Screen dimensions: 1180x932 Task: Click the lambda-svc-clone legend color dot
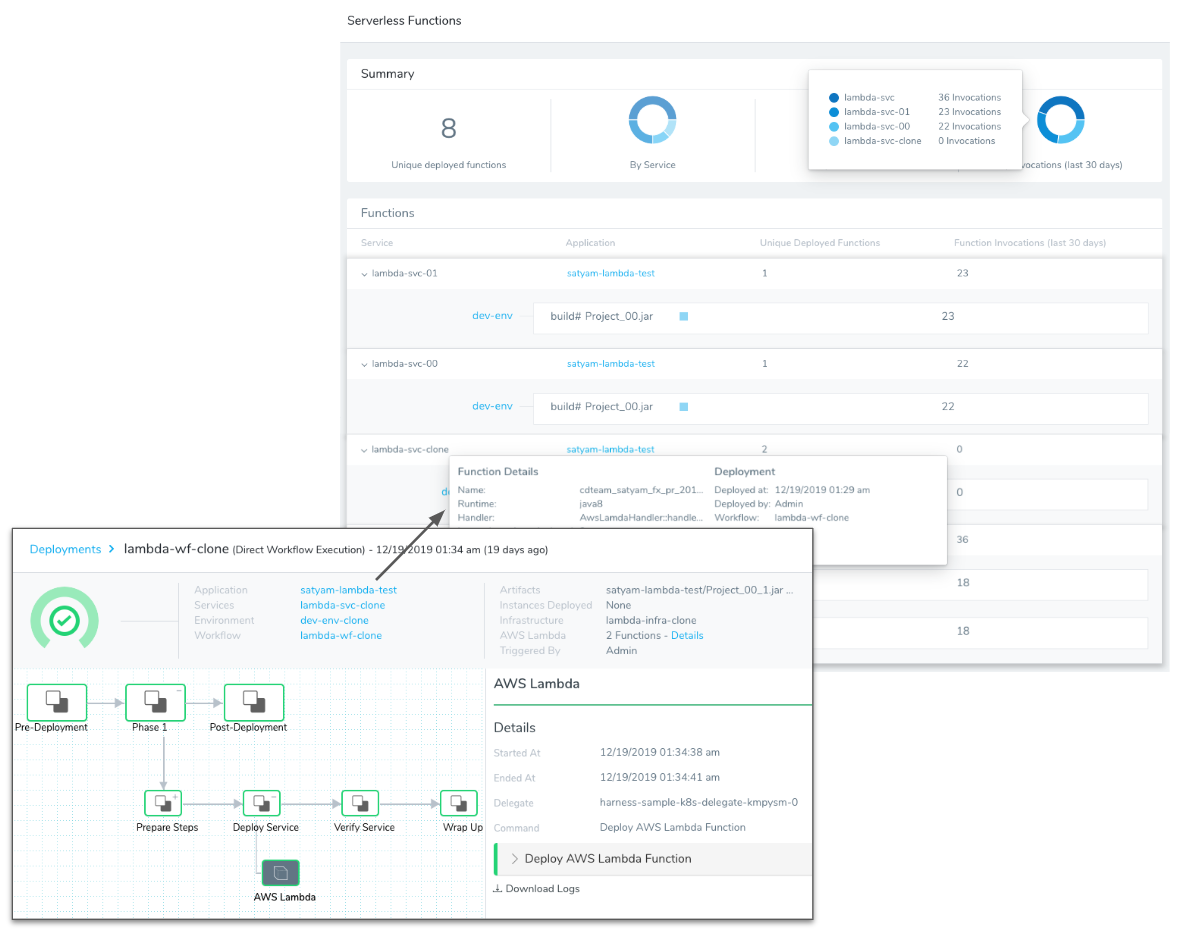coord(834,141)
